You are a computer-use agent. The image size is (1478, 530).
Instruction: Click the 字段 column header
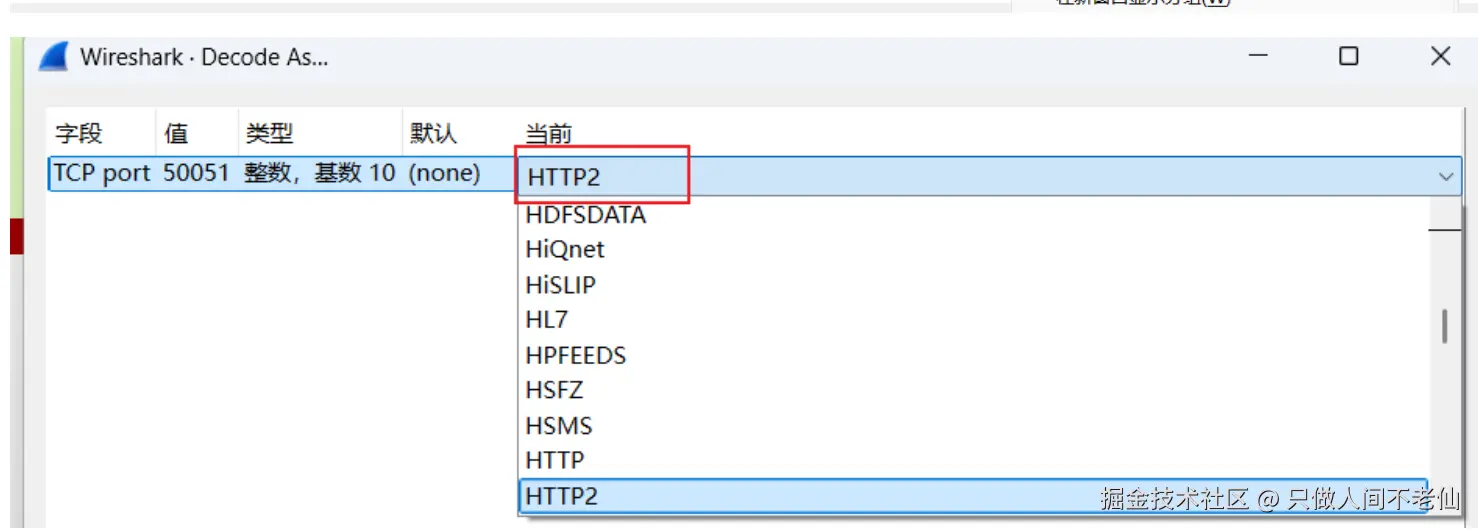coord(79,133)
